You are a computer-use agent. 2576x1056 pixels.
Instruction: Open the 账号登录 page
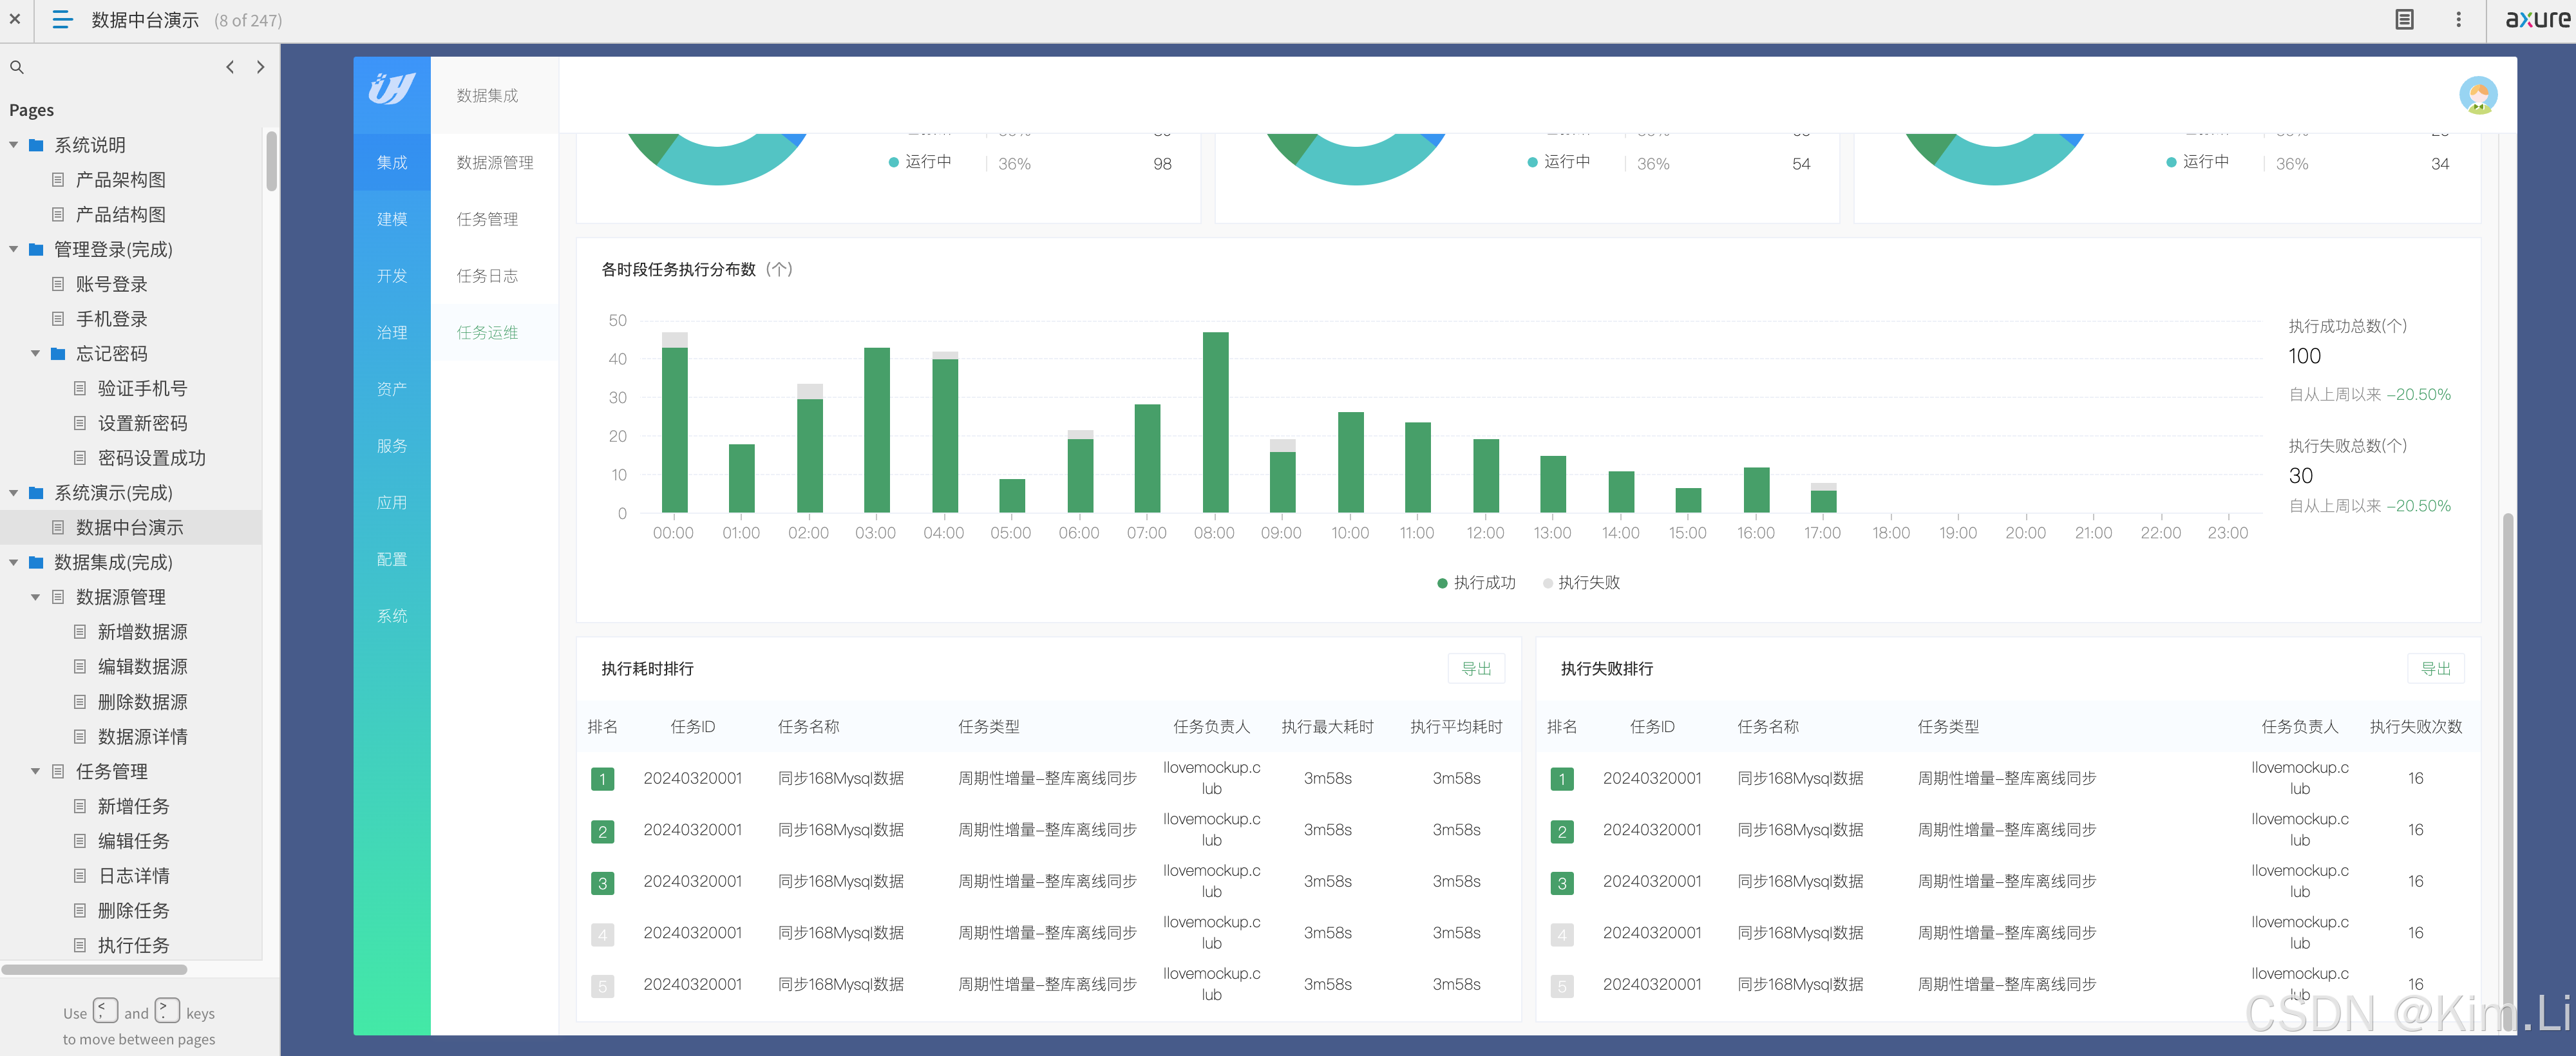pos(111,284)
